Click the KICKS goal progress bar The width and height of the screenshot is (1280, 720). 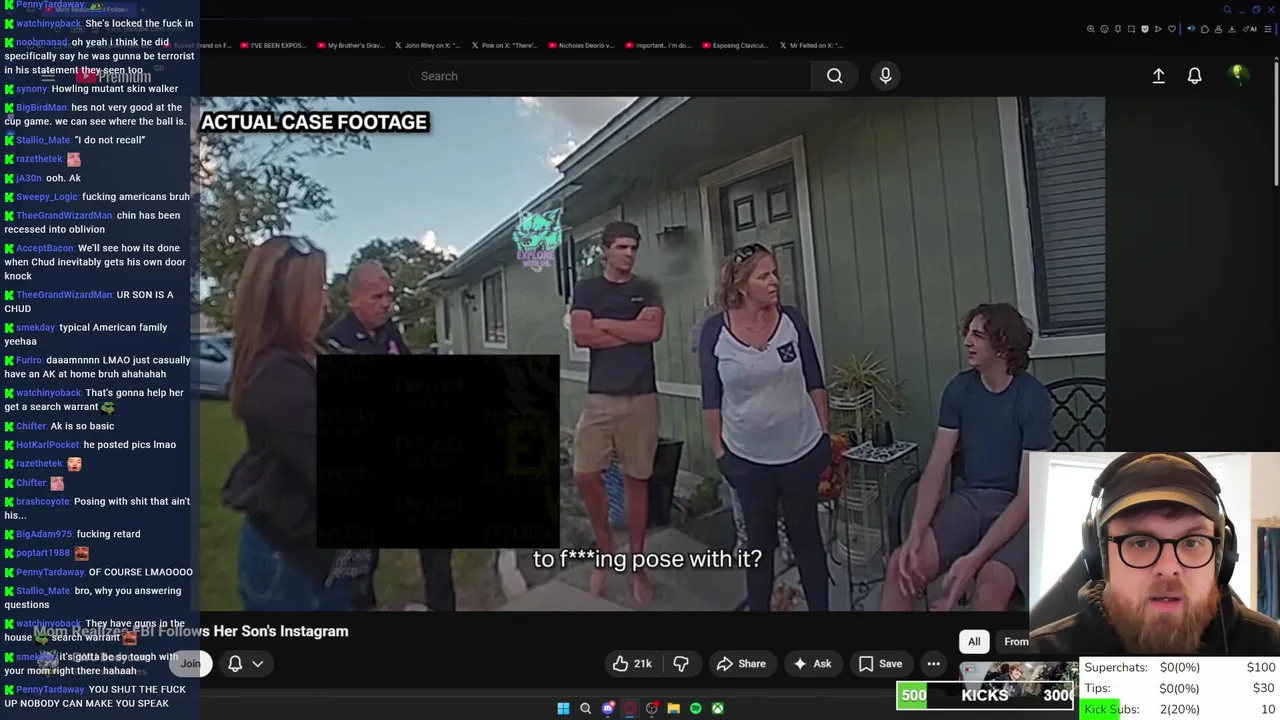[986, 695]
